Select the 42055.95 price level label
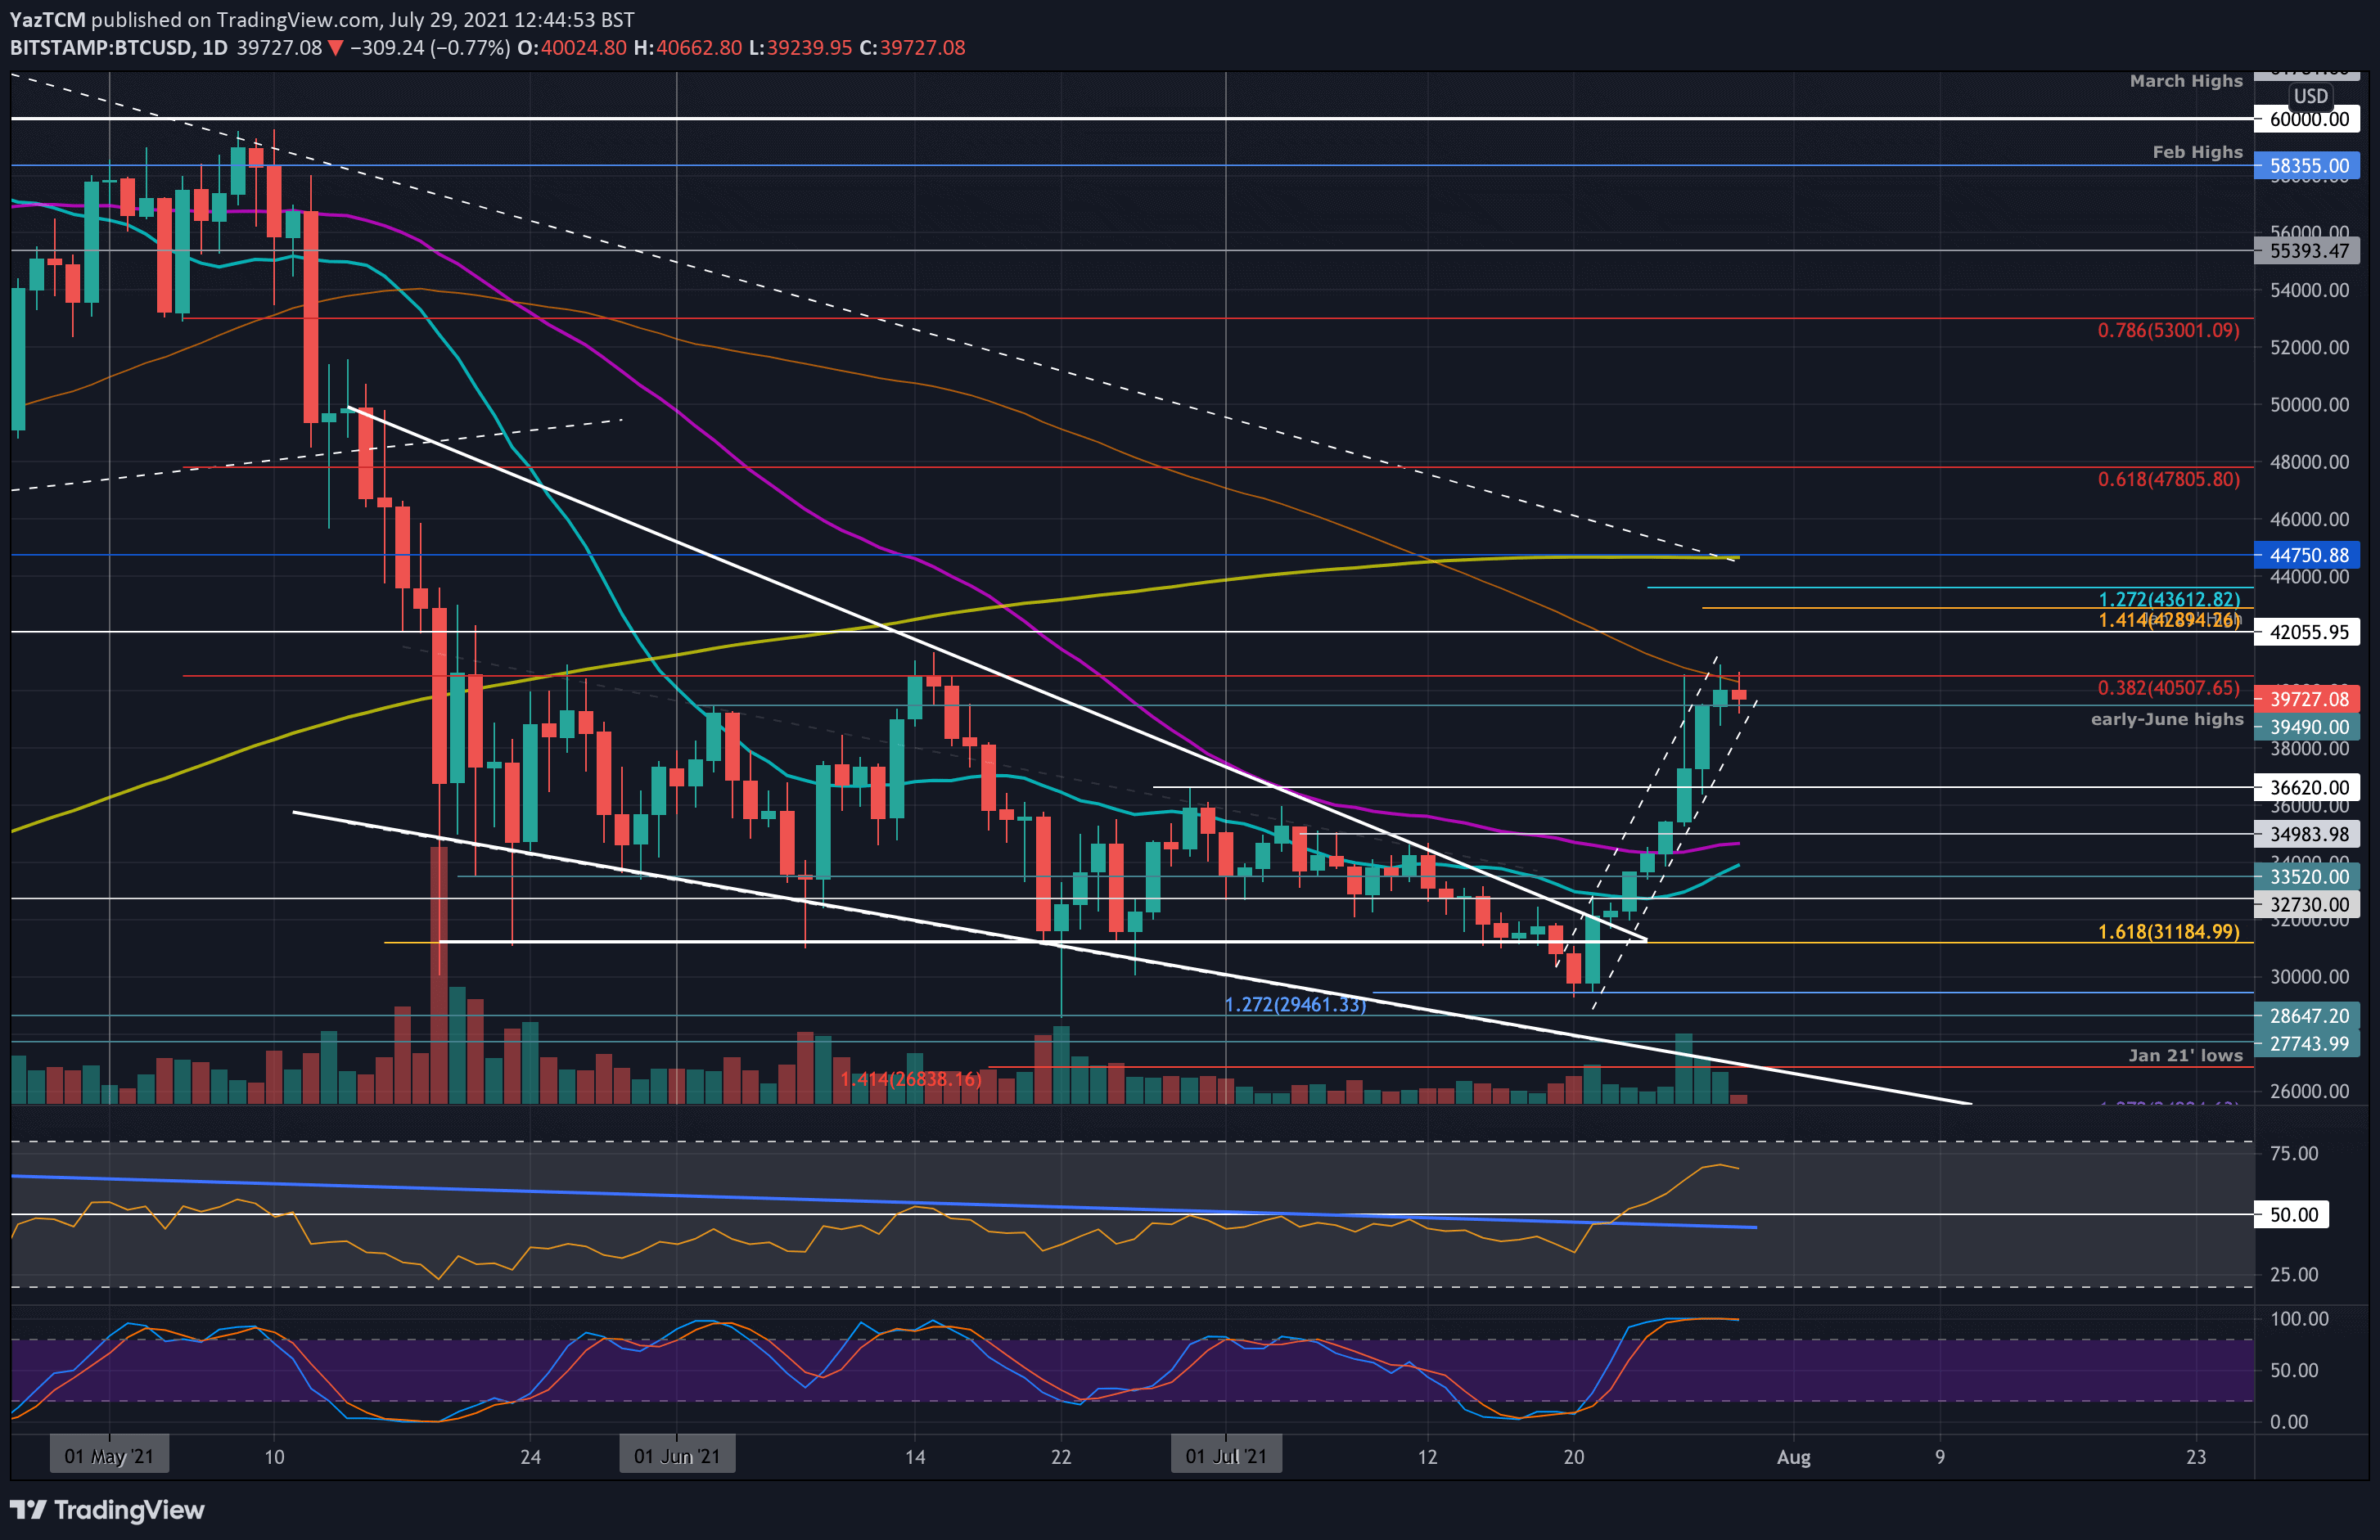This screenshot has width=2380, height=1540. tap(2307, 631)
